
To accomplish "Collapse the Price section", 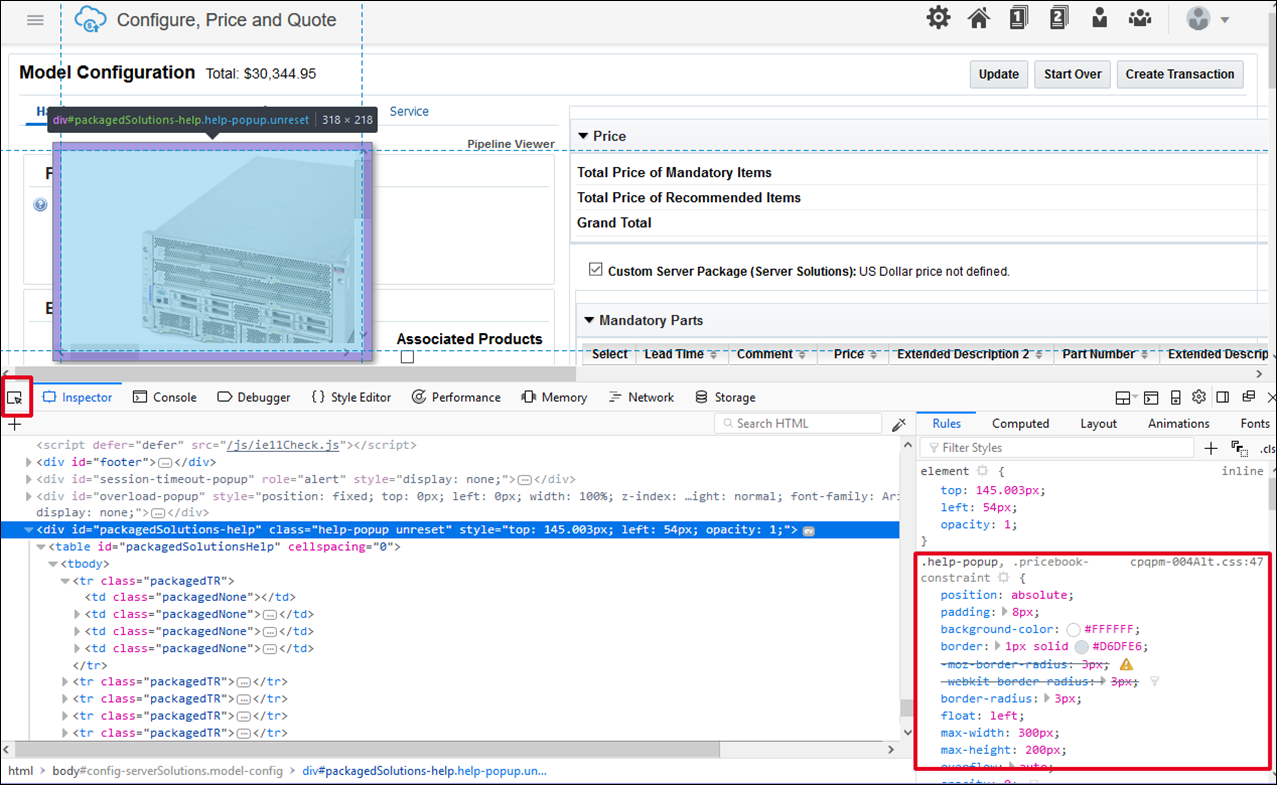I will point(583,136).
